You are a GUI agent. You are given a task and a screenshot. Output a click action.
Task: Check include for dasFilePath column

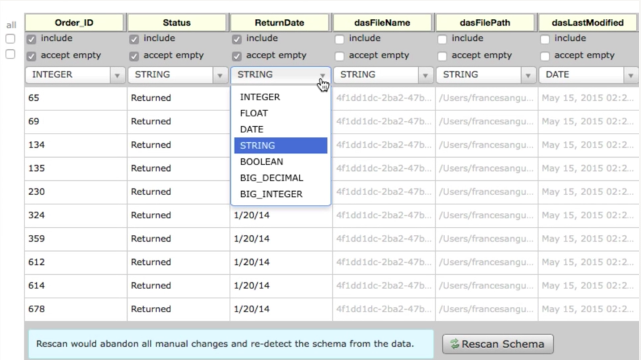point(442,39)
